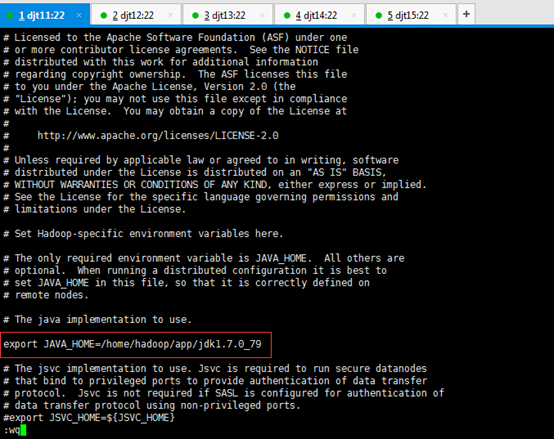Select the djt13:22 session tab
This screenshot has height=439, width=554.
click(228, 15)
